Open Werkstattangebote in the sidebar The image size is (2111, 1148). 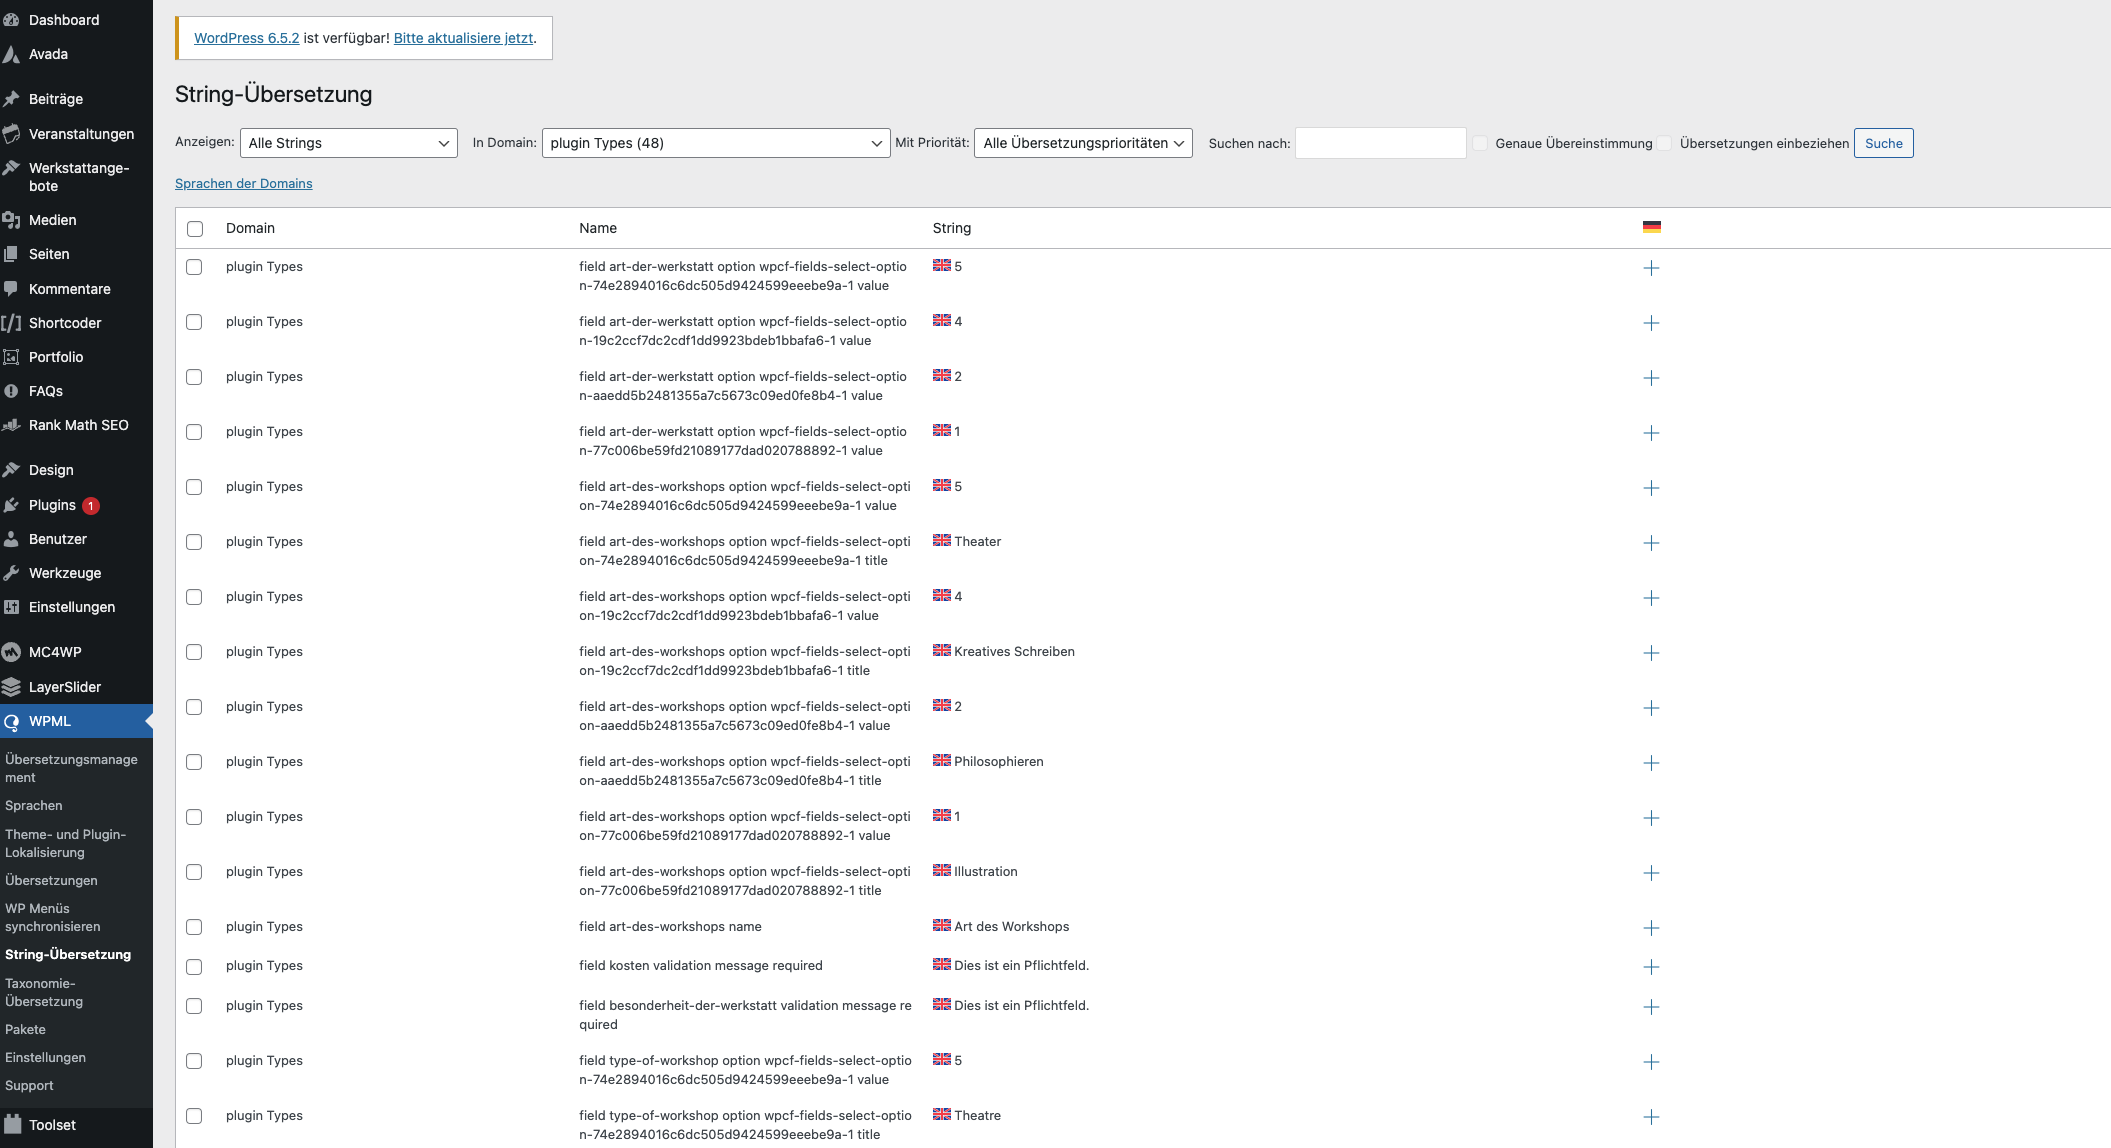point(76,177)
